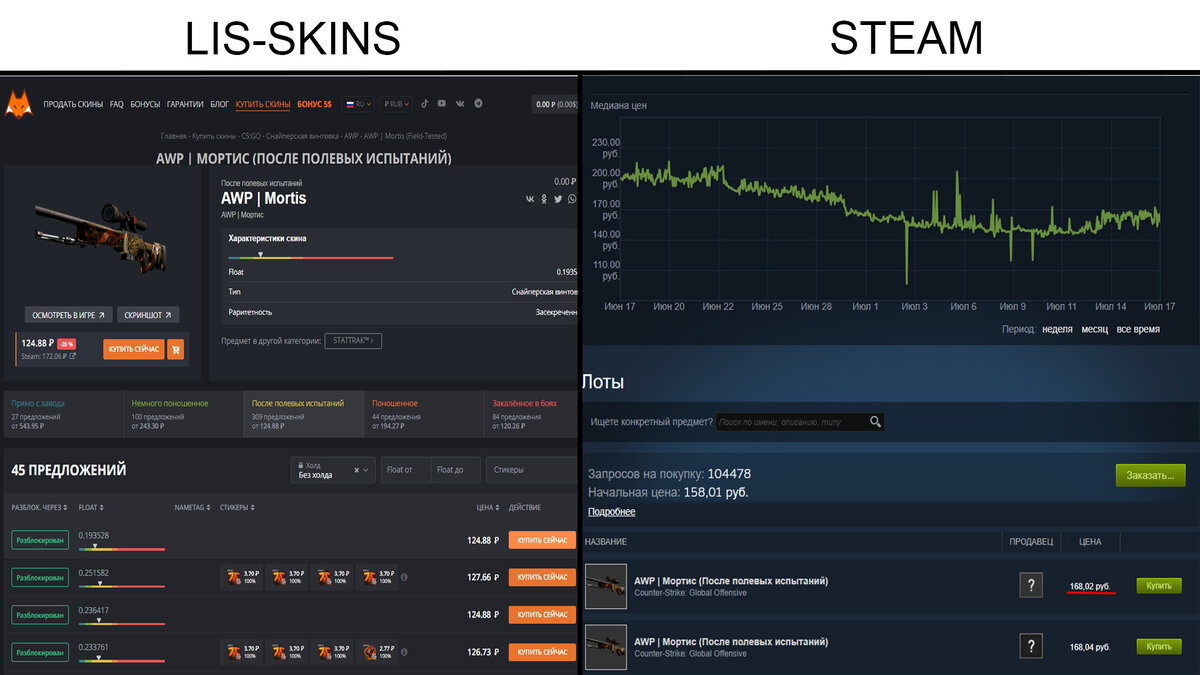This screenshot has width=1200, height=675.
Task: Sort offers by Цена column
Action: (x=487, y=508)
